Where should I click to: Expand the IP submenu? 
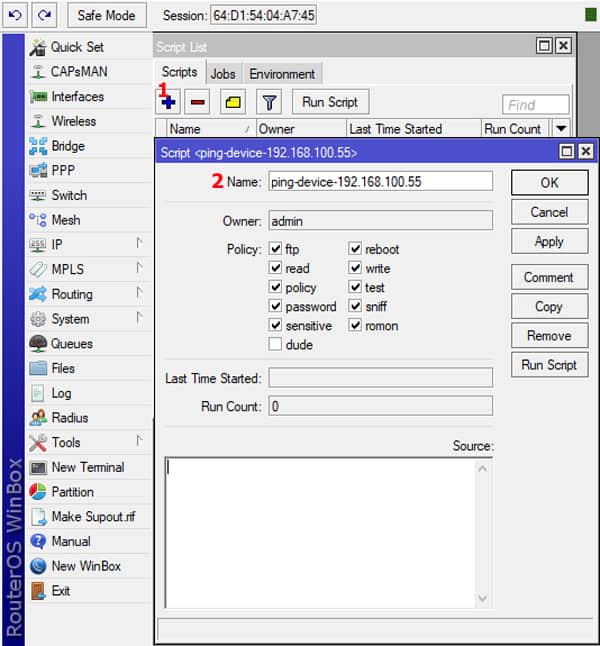[139, 244]
